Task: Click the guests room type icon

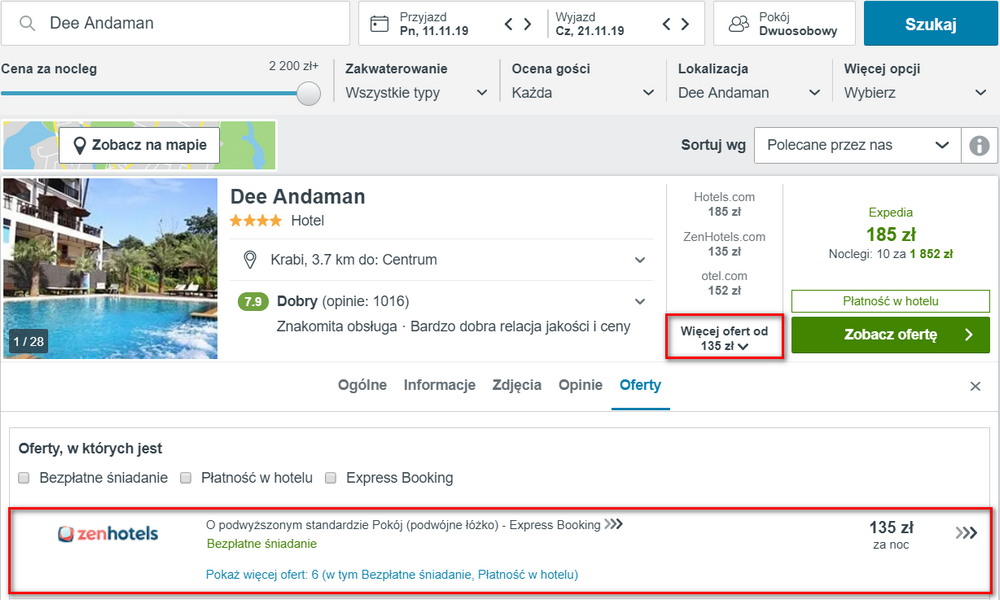Action: [x=739, y=24]
